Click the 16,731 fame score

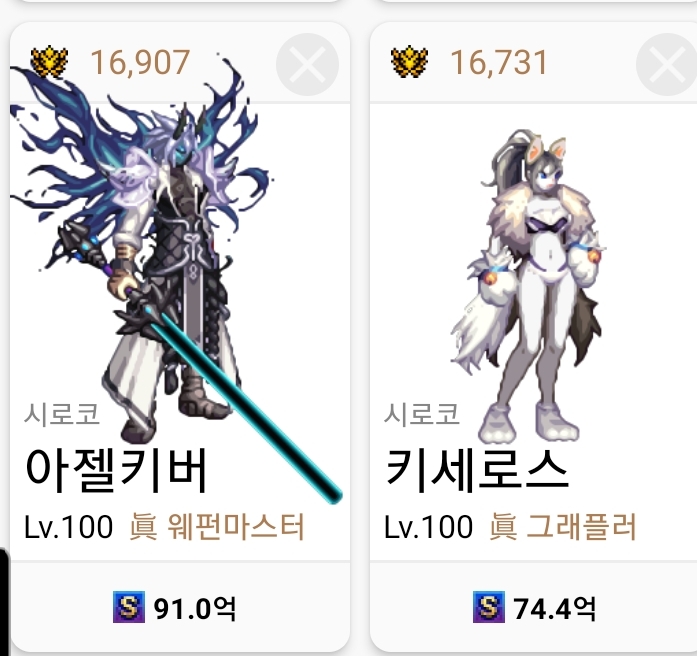click(x=499, y=63)
